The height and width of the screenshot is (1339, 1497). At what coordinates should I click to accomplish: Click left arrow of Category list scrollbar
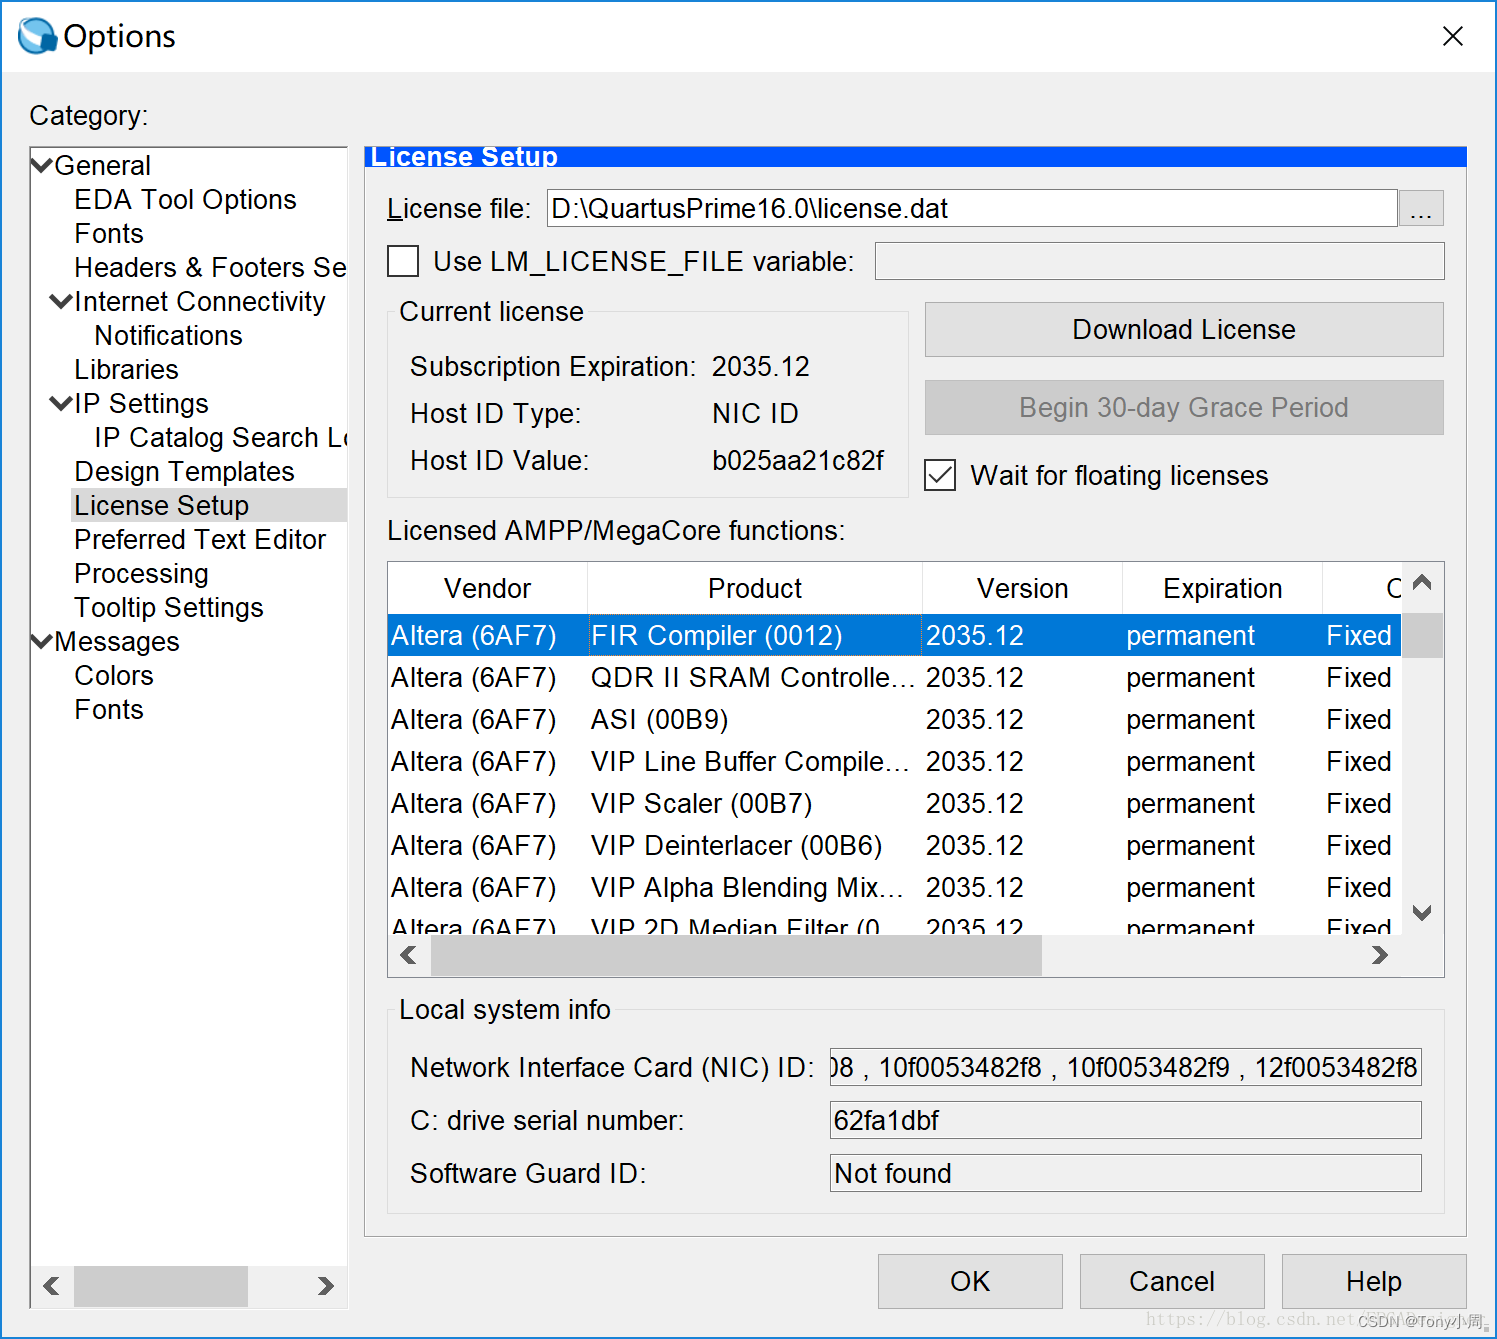[51, 1286]
